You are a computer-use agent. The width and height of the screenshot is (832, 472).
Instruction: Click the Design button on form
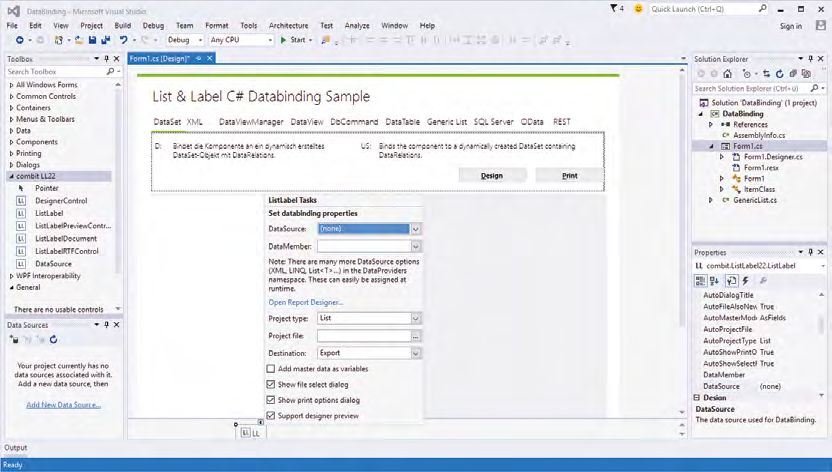[x=492, y=176]
